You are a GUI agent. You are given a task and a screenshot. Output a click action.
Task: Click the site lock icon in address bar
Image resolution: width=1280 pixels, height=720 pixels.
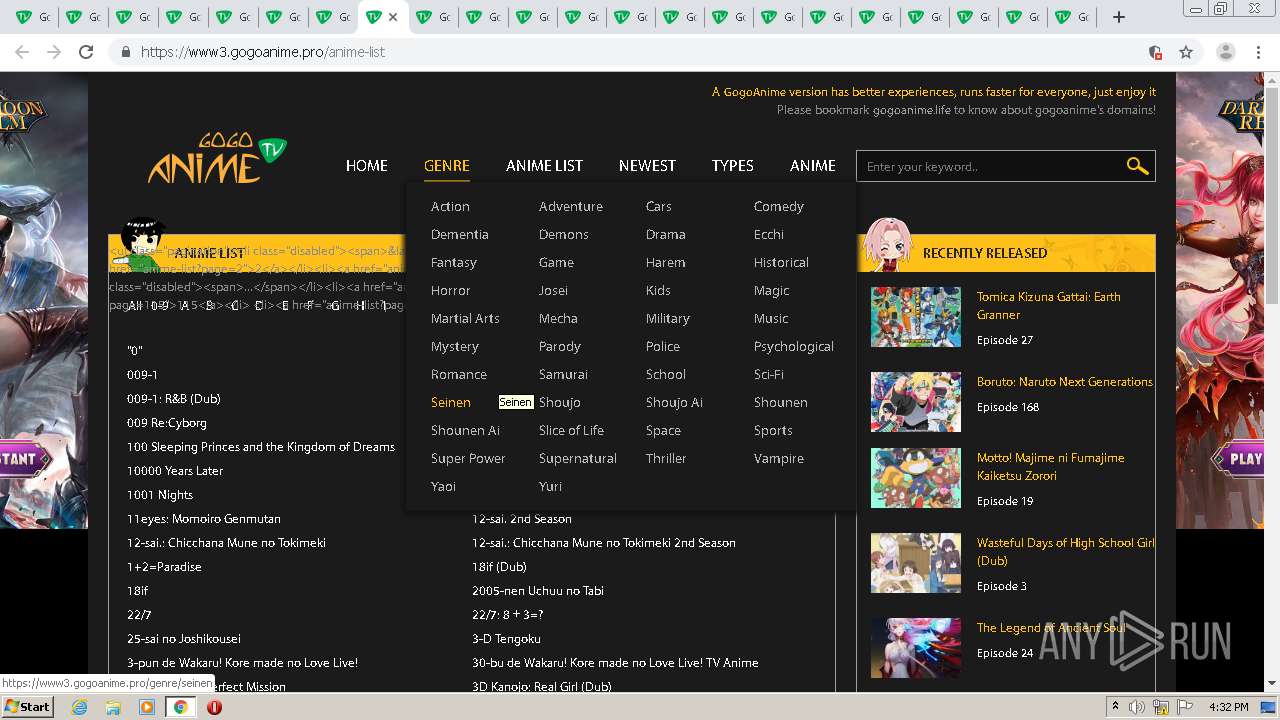[125, 52]
